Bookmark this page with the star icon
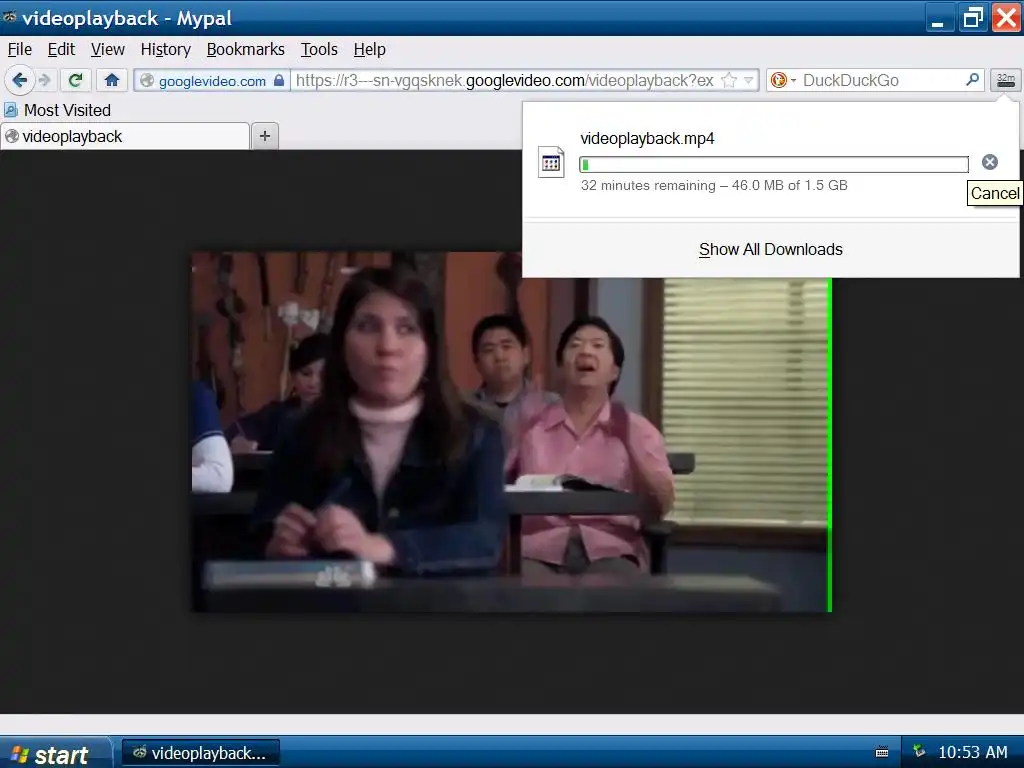 click(729, 80)
